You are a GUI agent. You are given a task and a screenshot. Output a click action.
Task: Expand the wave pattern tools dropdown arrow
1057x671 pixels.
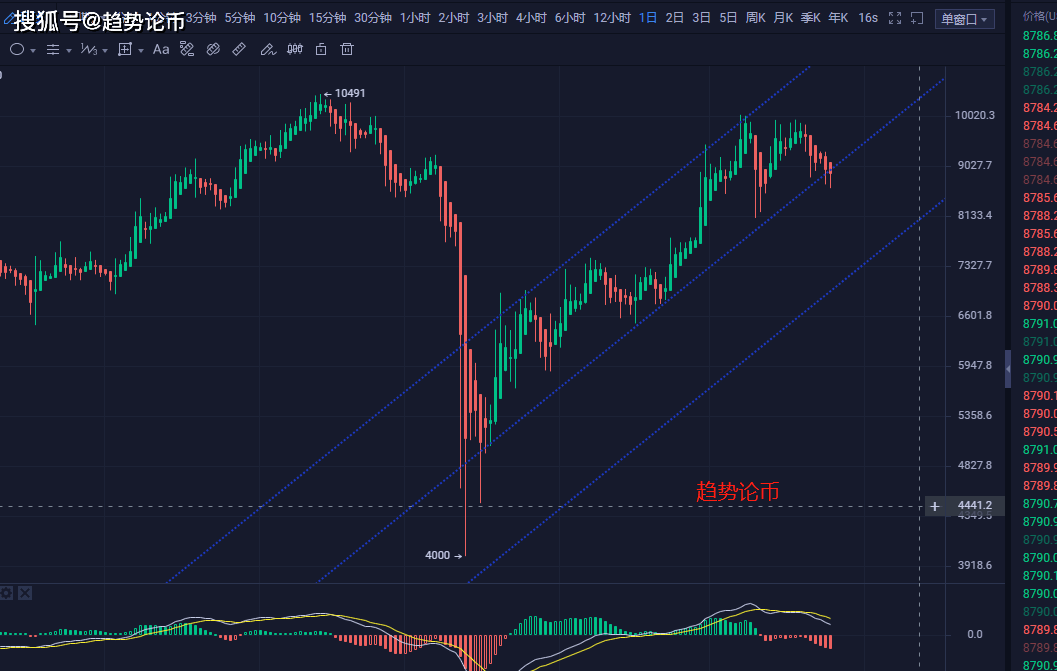coord(105,51)
